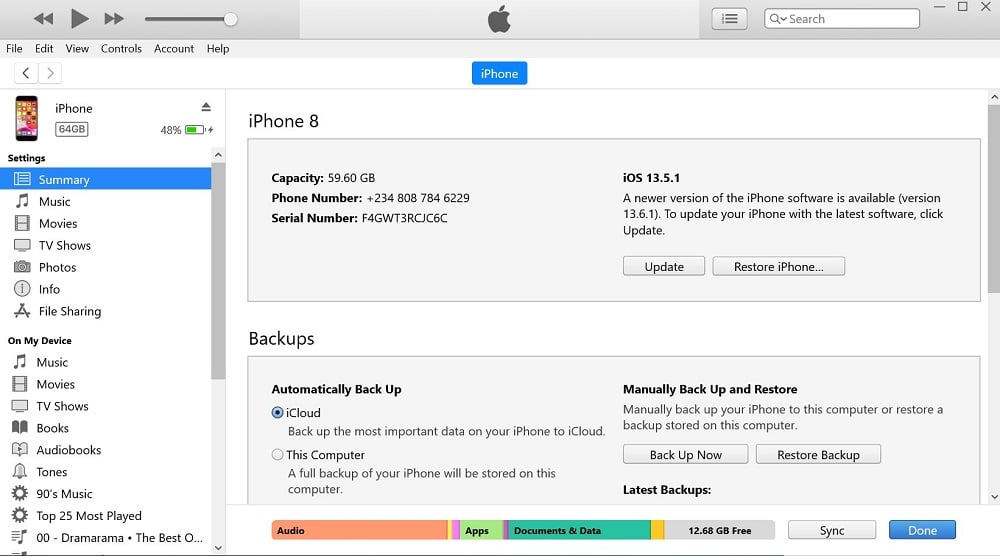Select the iCloud backup radio button
The height and width of the screenshot is (556, 1000).
[x=277, y=413]
